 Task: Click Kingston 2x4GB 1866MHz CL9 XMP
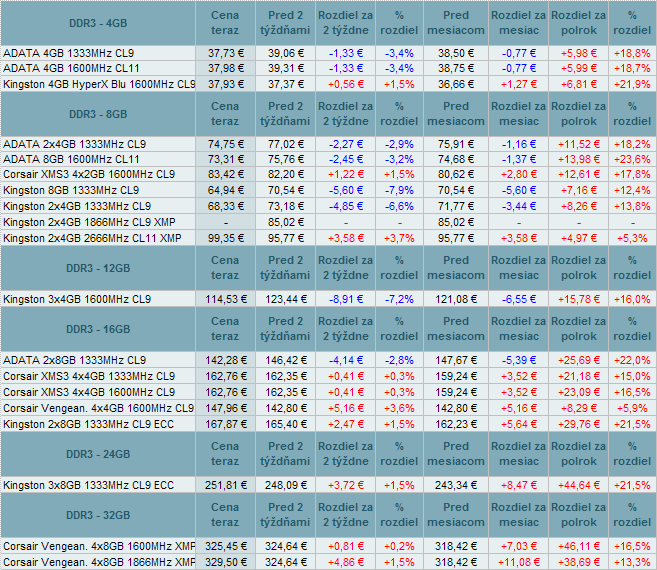point(89,222)
